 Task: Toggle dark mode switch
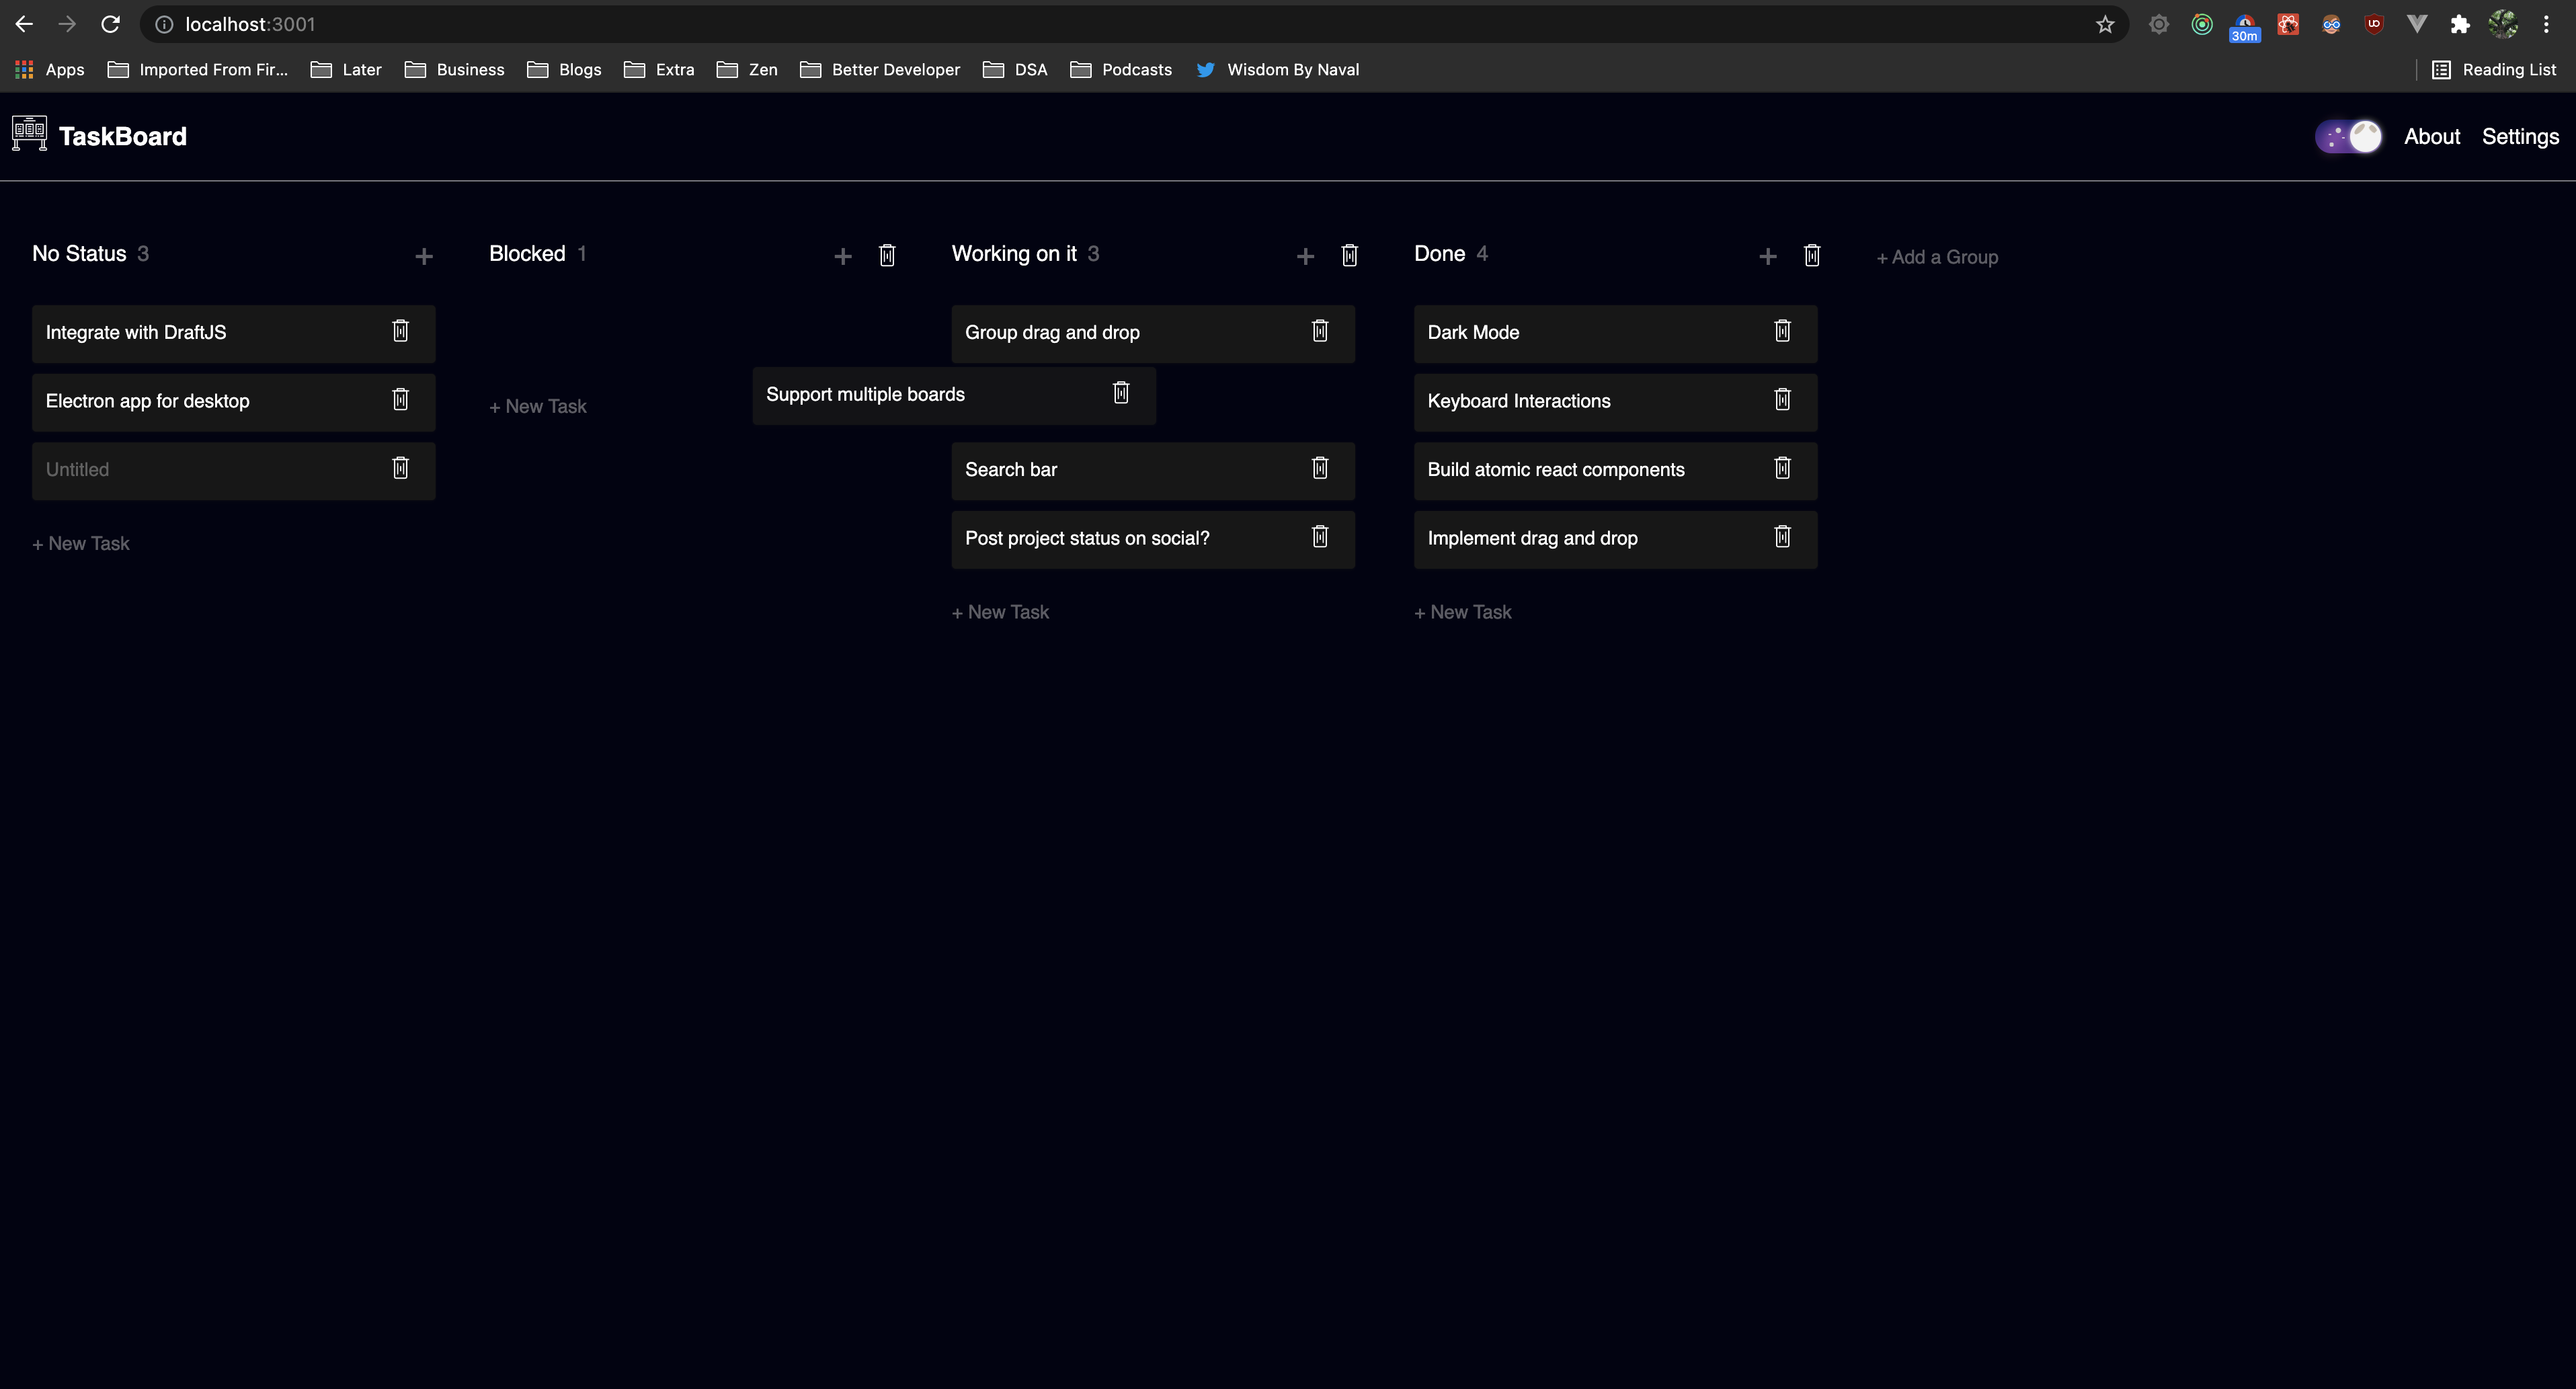[x=2348, y=136]
